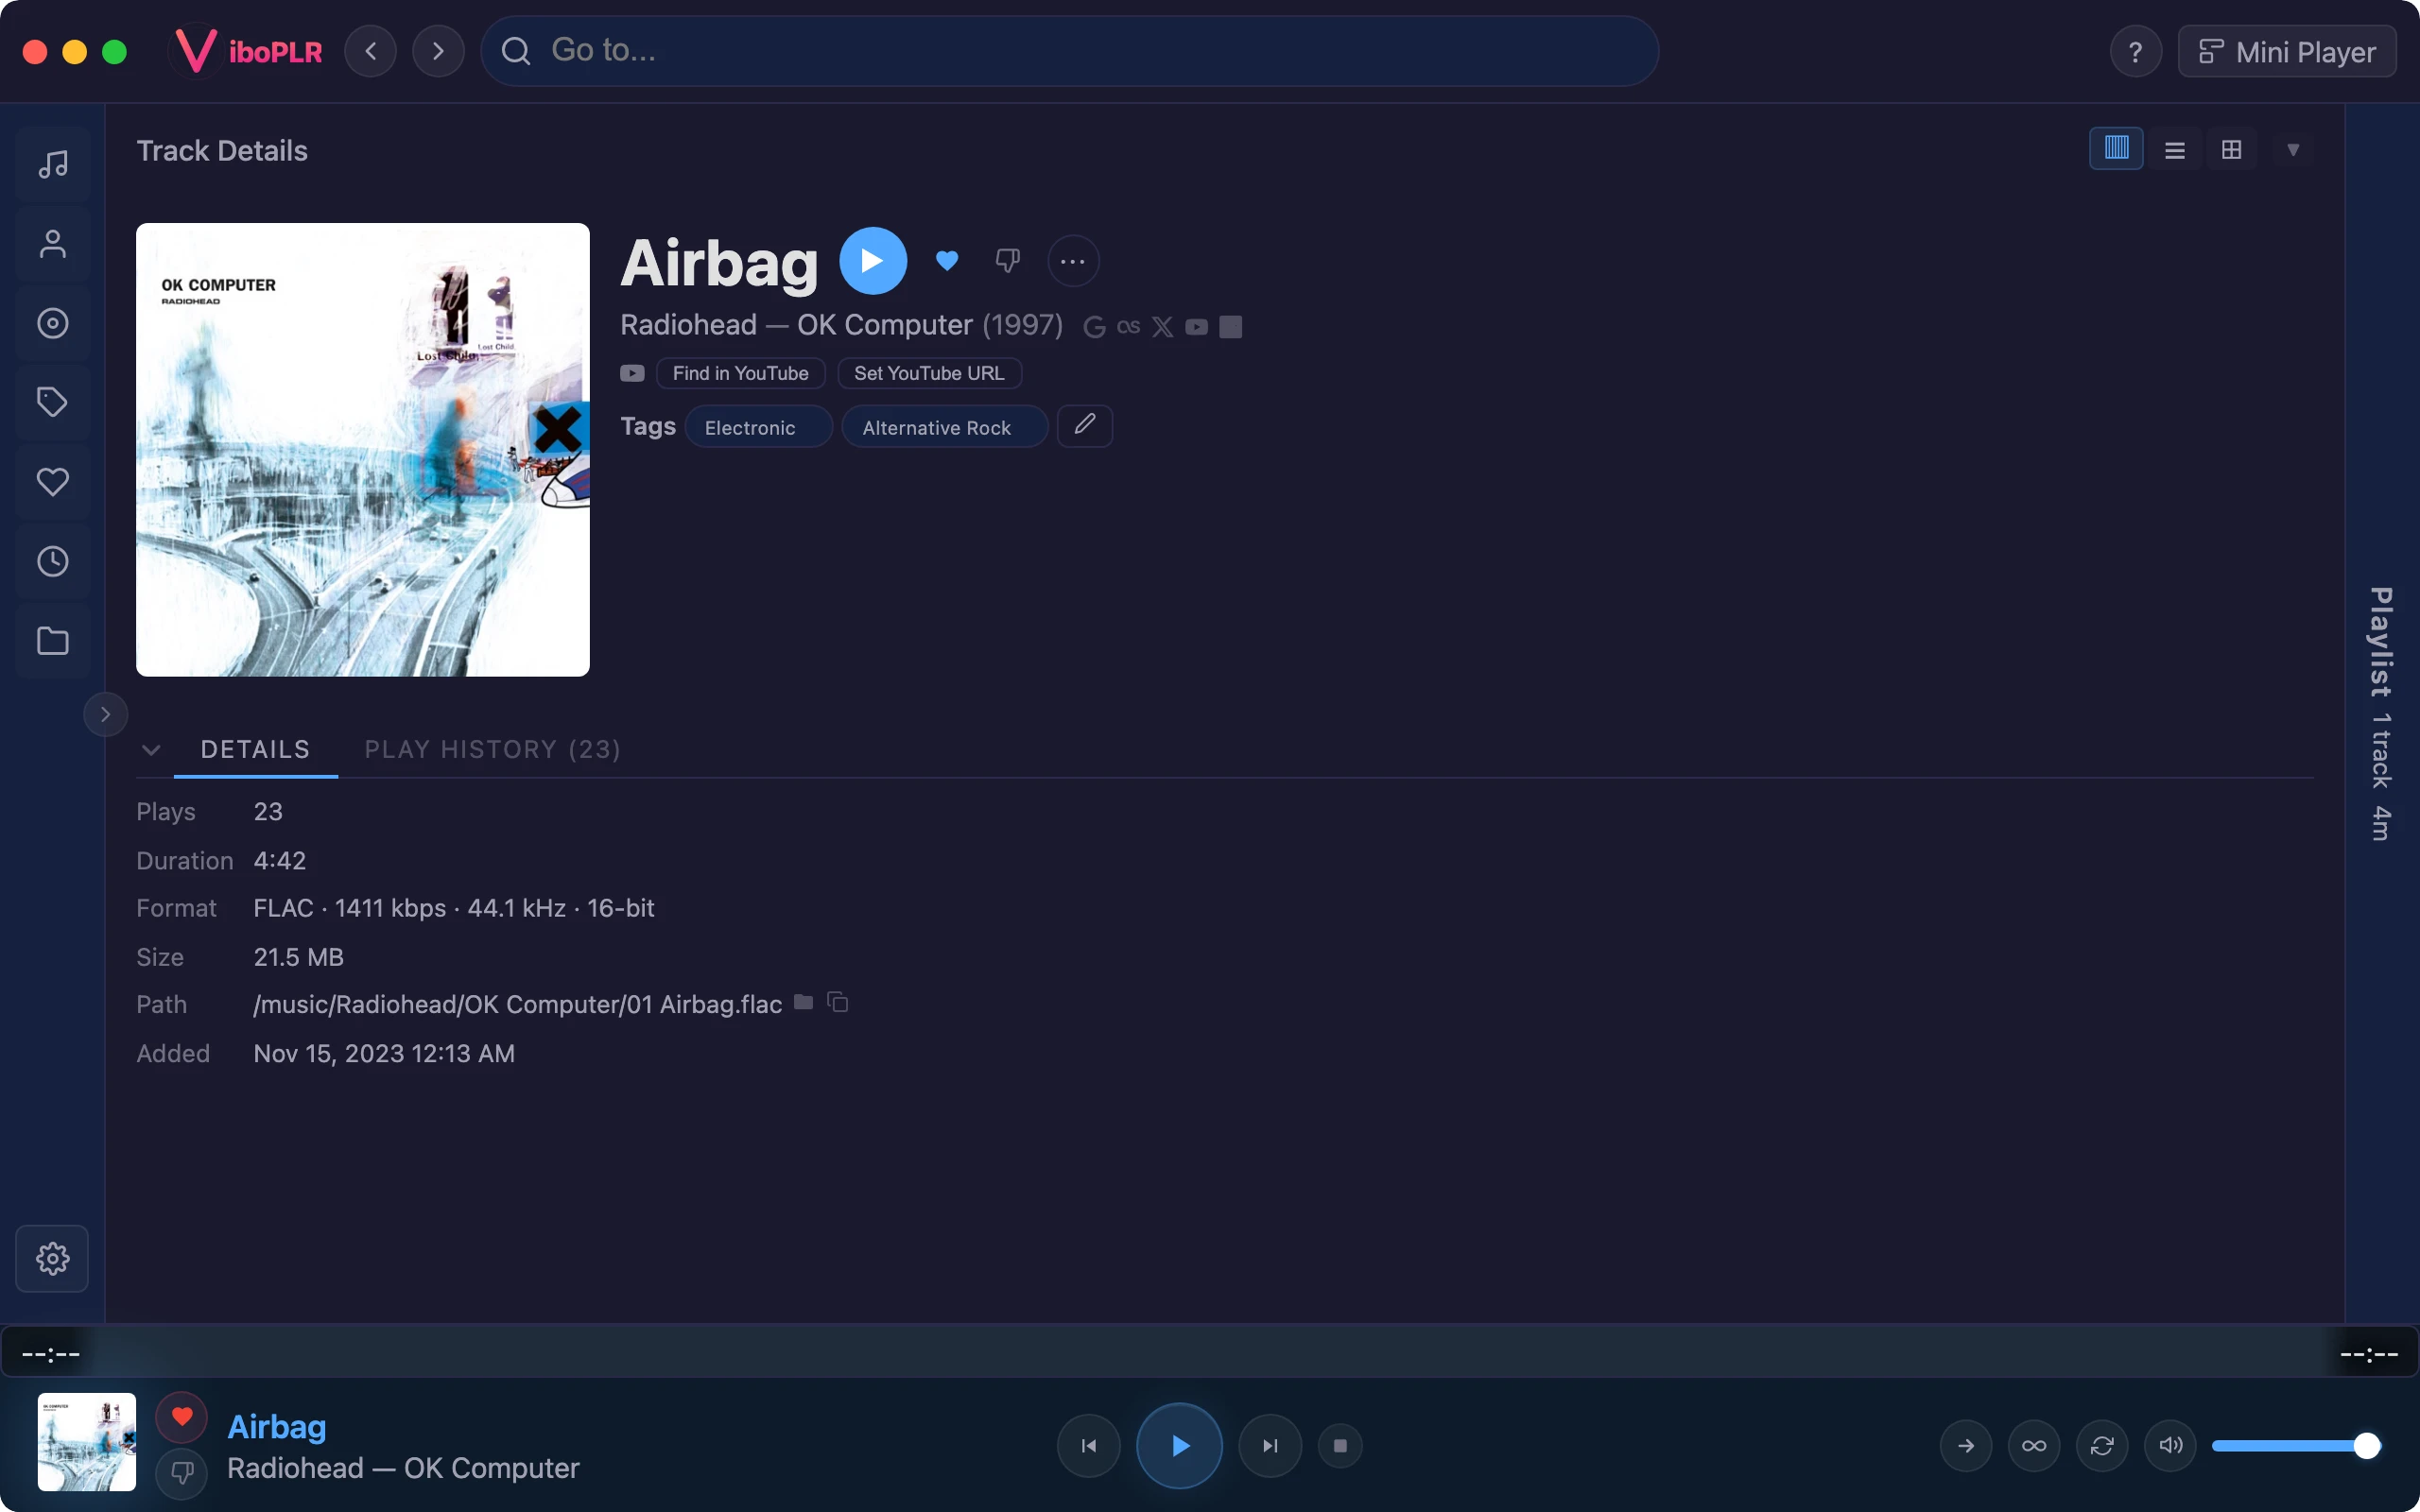Switch to the grid view layout
The image size is (2420, 1512).
pyautogui.click(x=2231, y=150)
